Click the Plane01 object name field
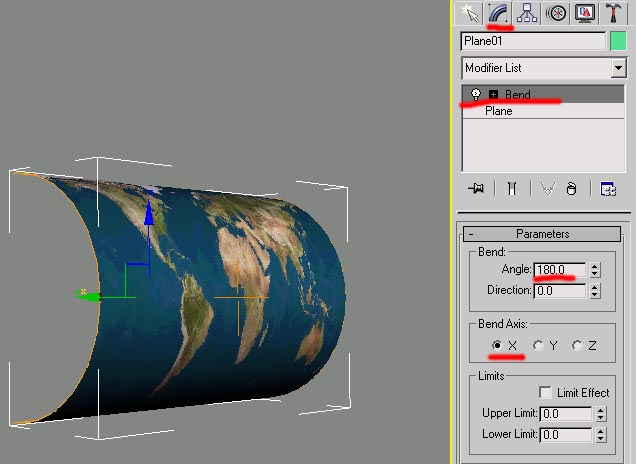 [x=533, y=41]
